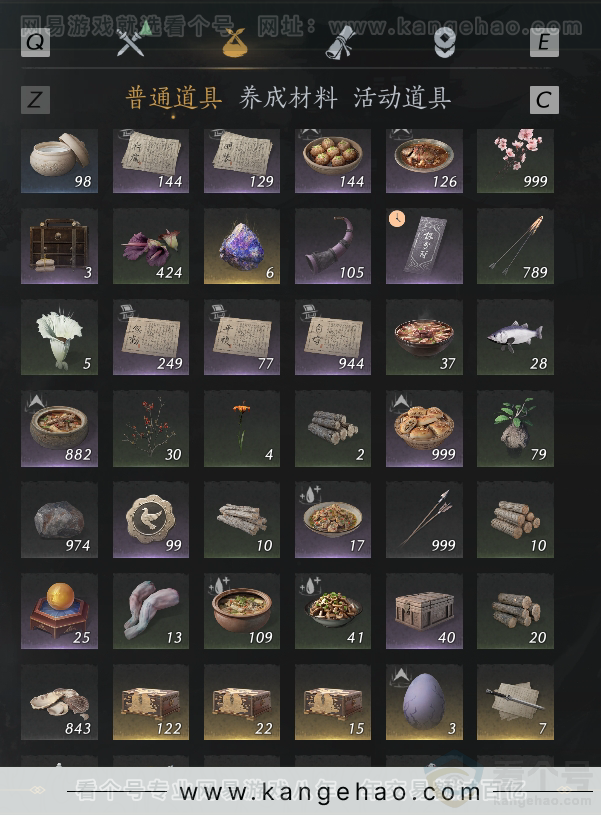The image size is (601, 816).
Task: Switch to the 活动道具 tab
Action: (x=402, y=98)
